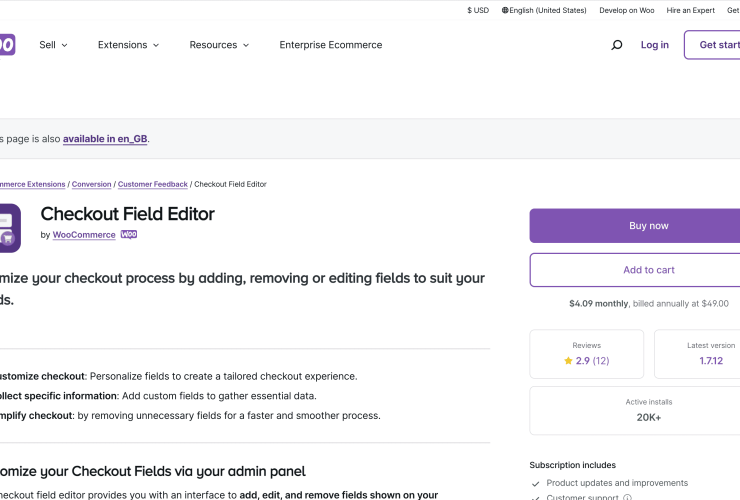The image size is (740, 500).
Task: Click the Log in link
Action: (655, 45)
